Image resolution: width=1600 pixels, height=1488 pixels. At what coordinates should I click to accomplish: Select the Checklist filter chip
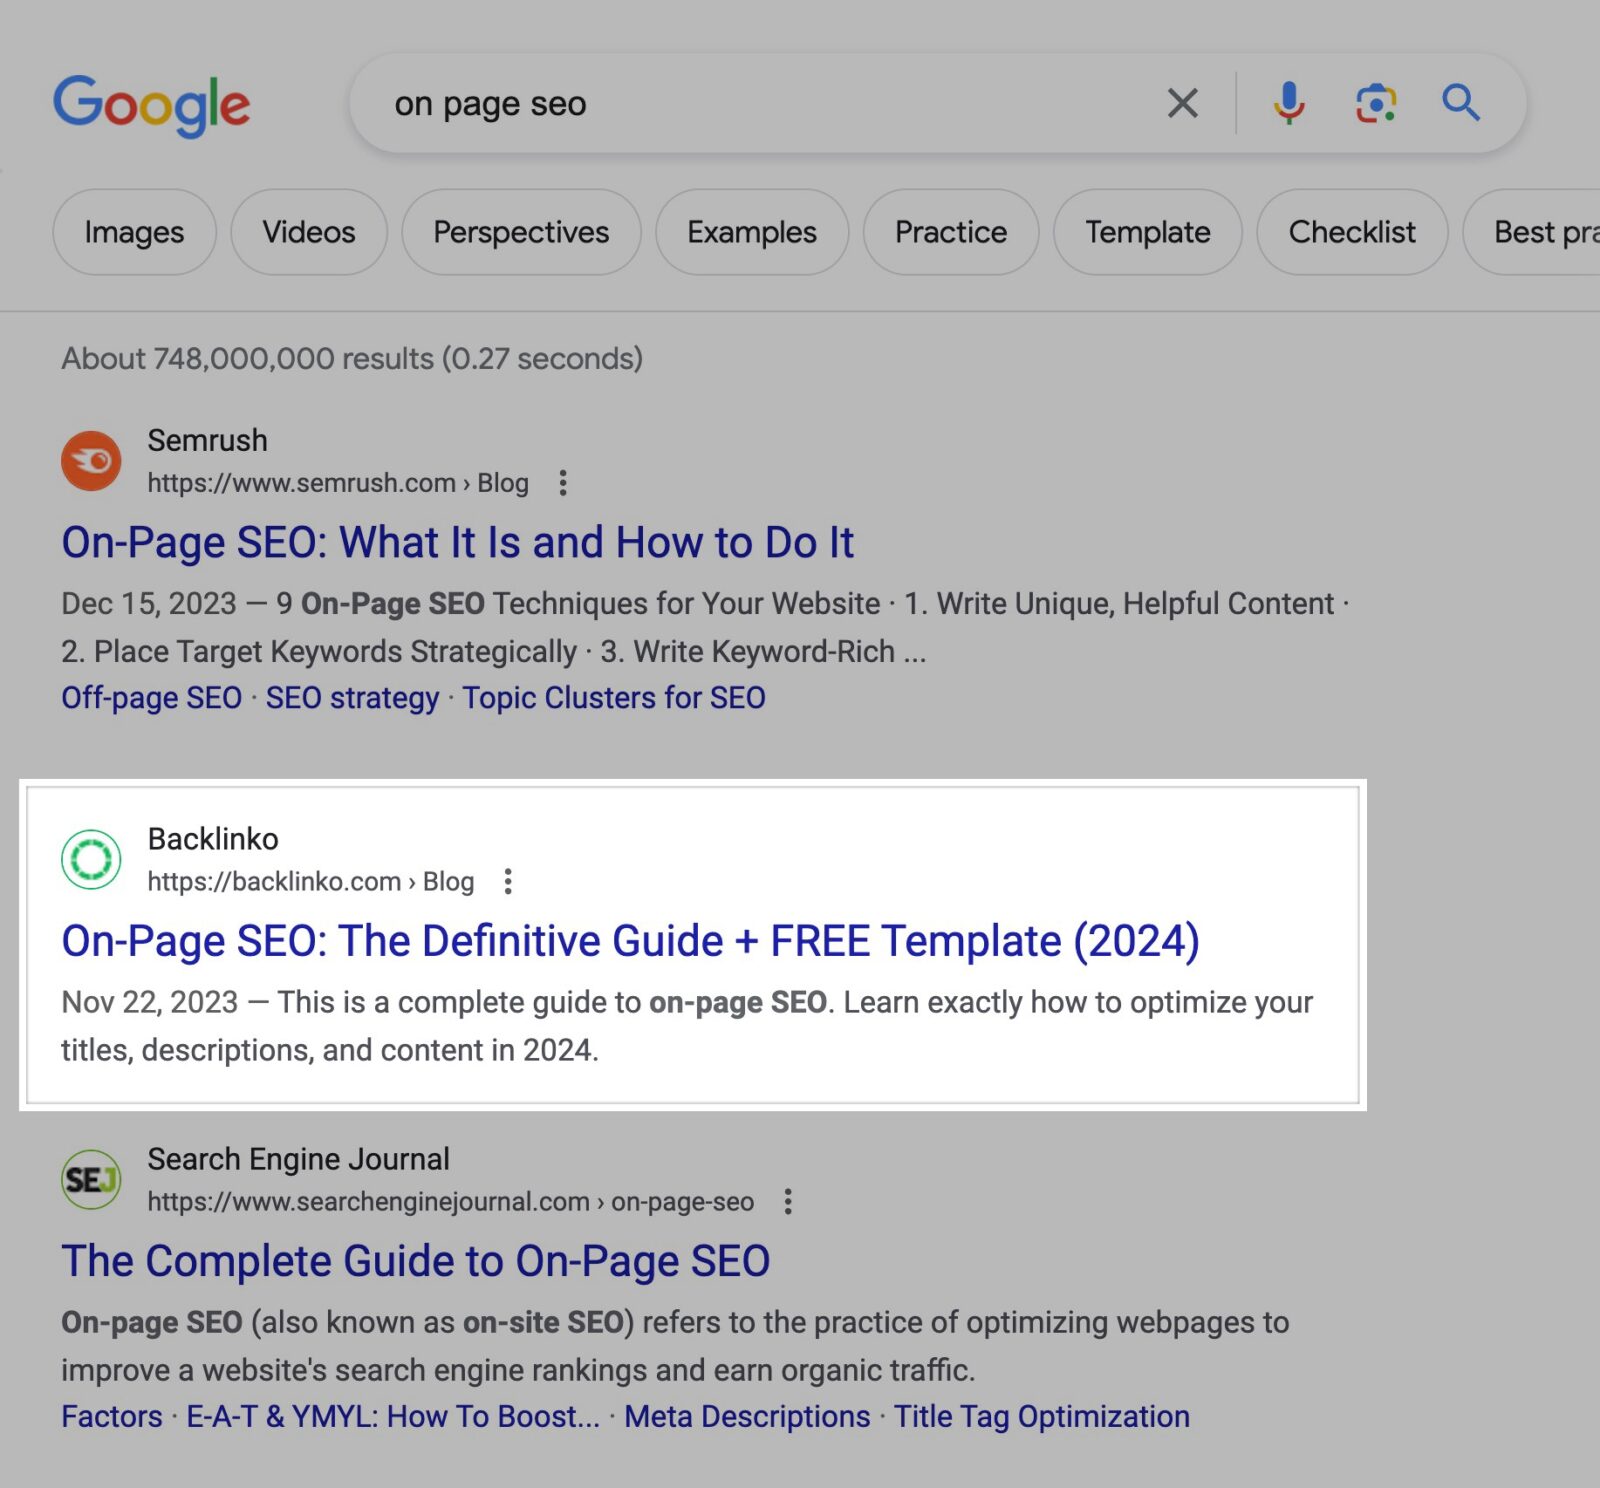(1352, 232)
